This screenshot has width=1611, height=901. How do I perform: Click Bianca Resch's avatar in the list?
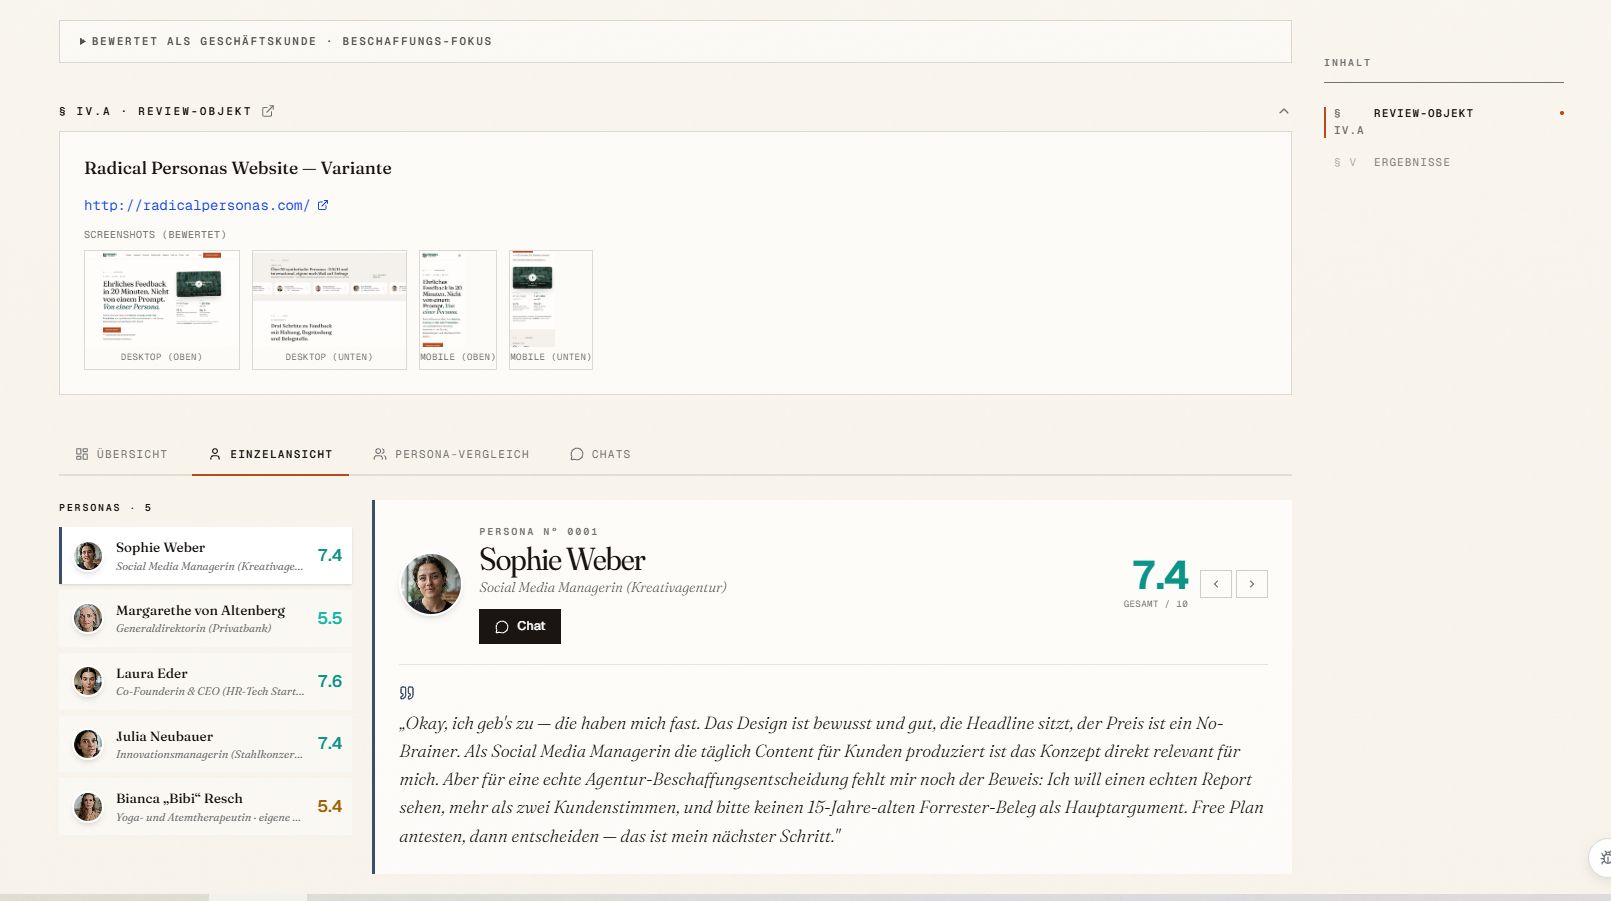tap(88, 806)
